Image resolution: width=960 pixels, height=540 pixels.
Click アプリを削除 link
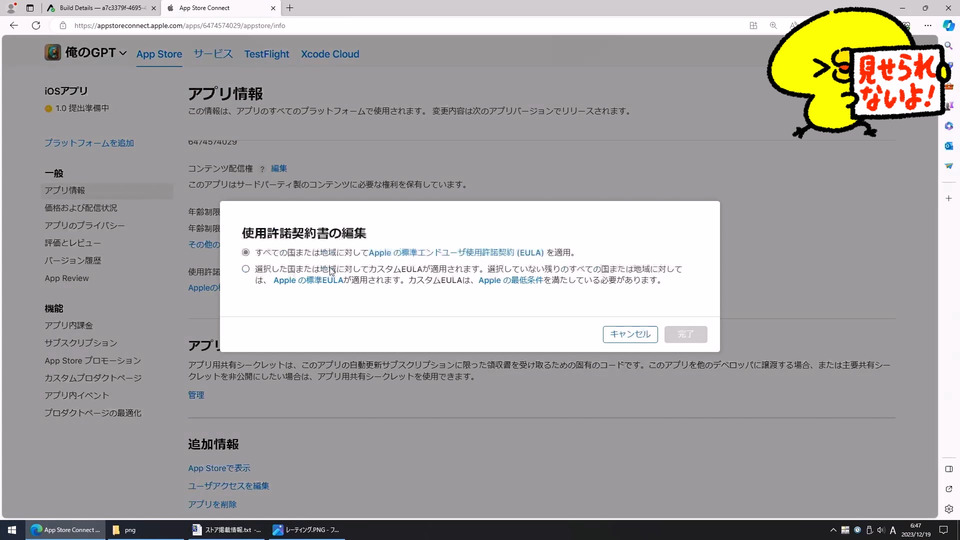coord(212,504)
